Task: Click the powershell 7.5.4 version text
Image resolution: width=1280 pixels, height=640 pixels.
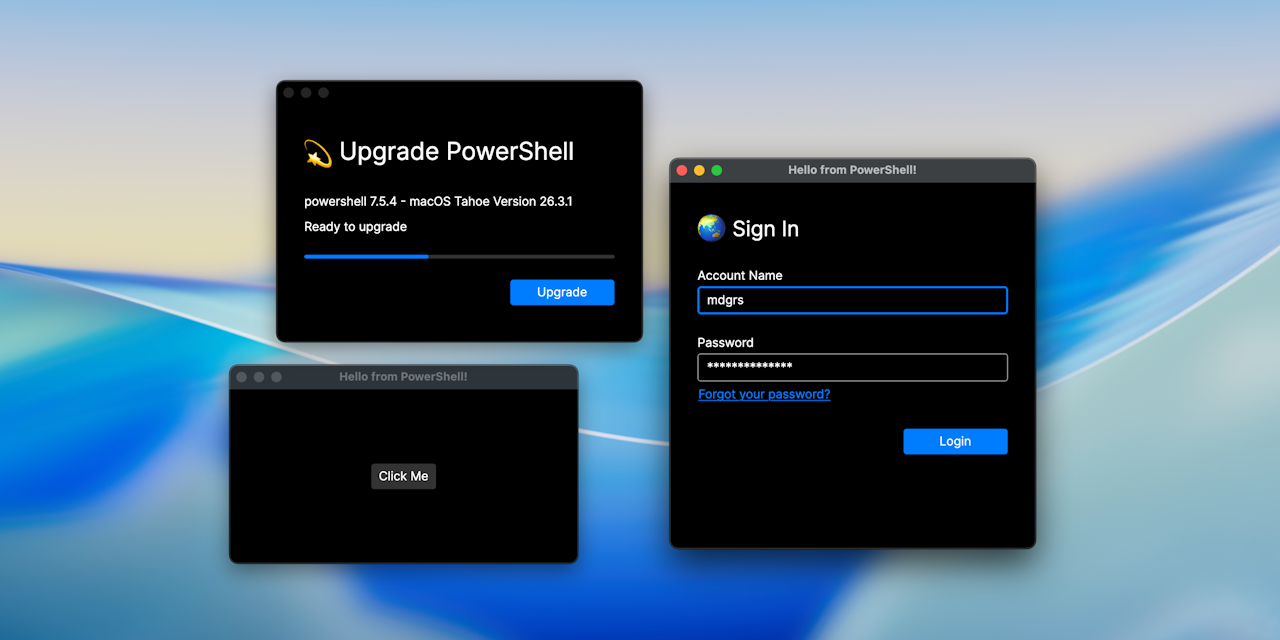Action: click(x=438, y=201)
